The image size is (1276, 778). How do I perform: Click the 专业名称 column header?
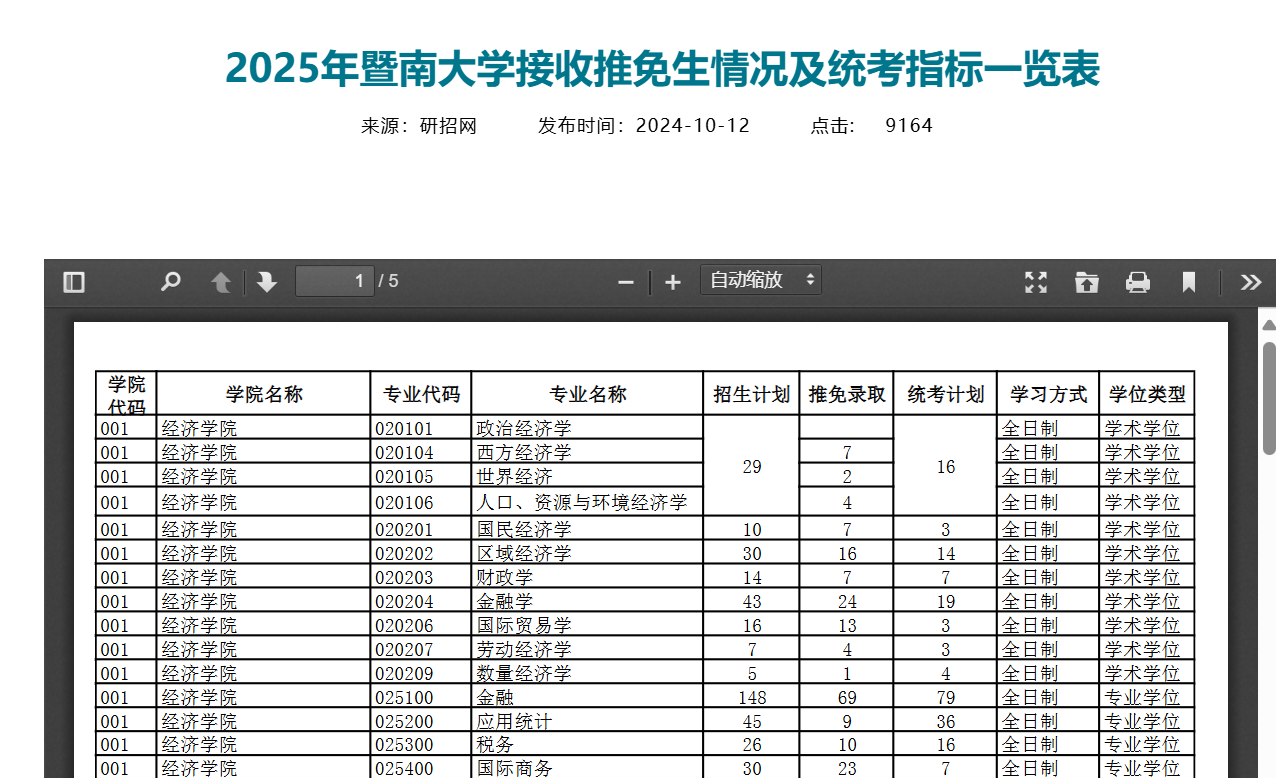587,394
